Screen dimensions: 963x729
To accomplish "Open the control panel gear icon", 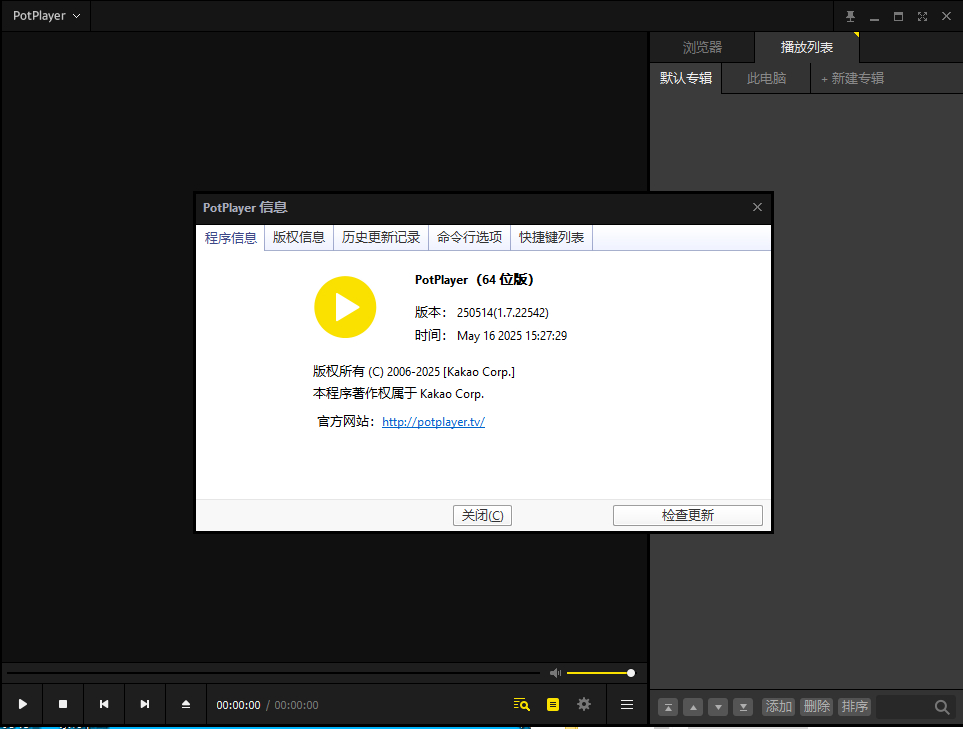I will [x=584, y=704].
